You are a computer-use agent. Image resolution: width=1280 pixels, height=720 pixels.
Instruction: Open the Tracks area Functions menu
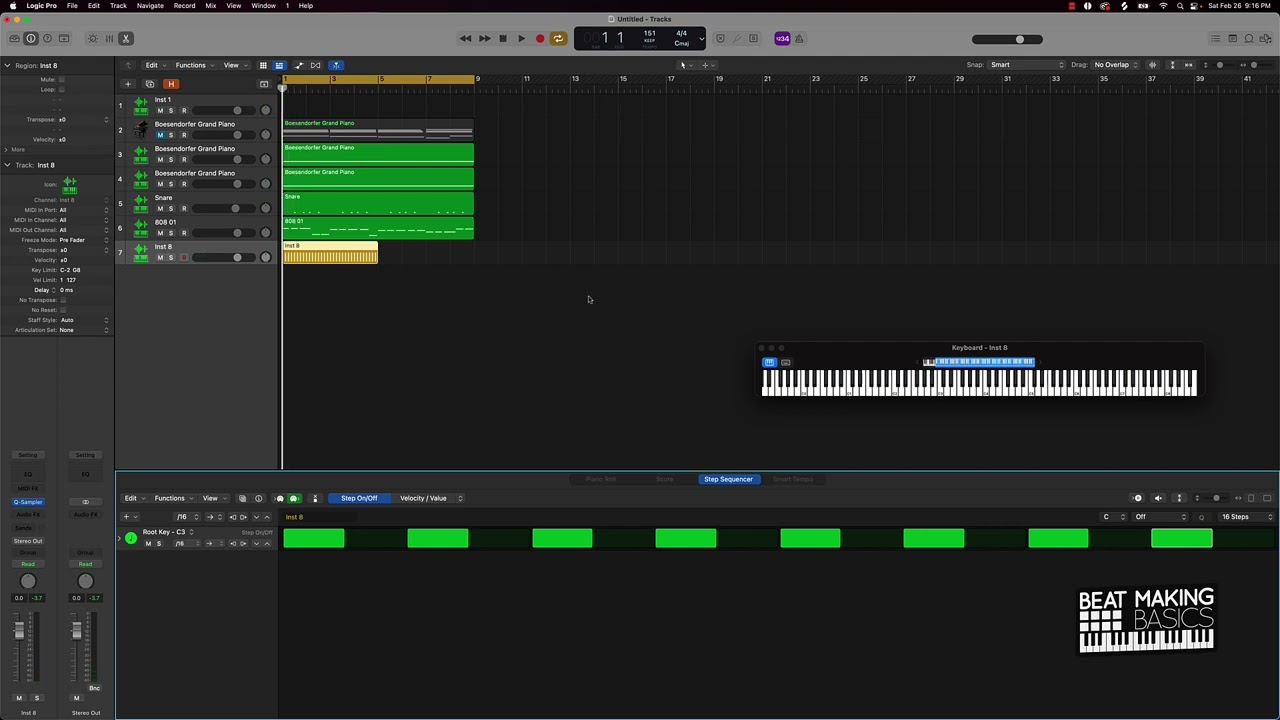point(193,65)
